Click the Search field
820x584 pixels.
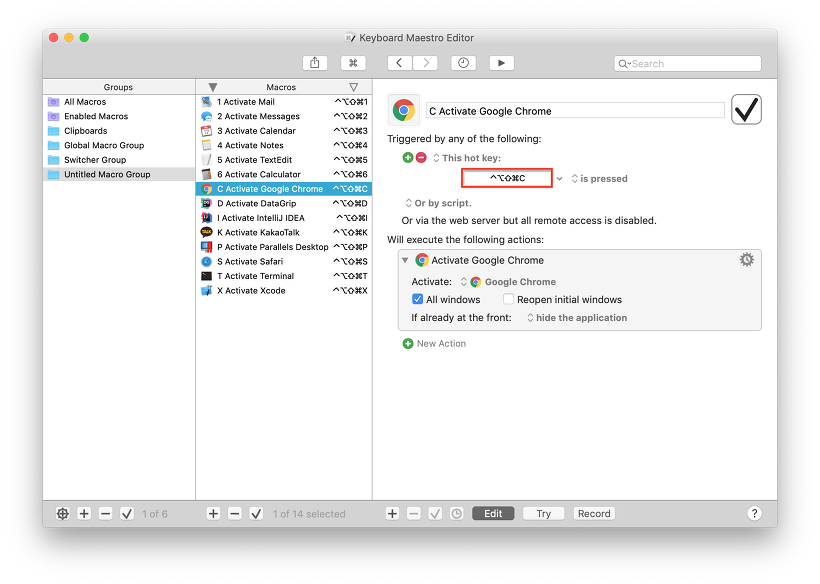pyautogui.click(x=687, y=63)
